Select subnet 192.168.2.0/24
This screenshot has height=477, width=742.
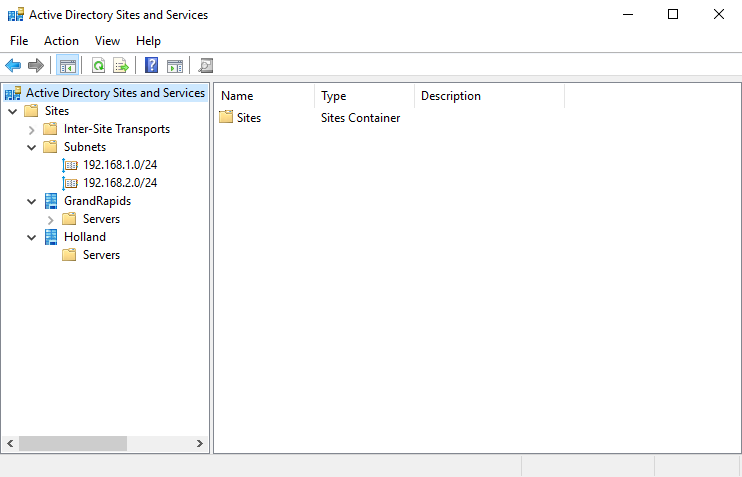(x=120, y=183)
